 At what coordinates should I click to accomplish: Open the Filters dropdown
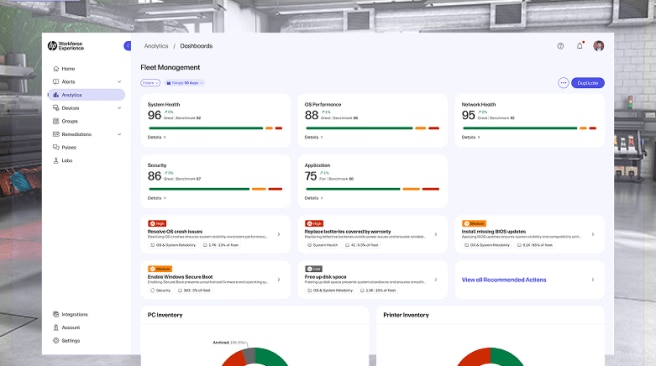pyautogui.click(x=150, y=83)
